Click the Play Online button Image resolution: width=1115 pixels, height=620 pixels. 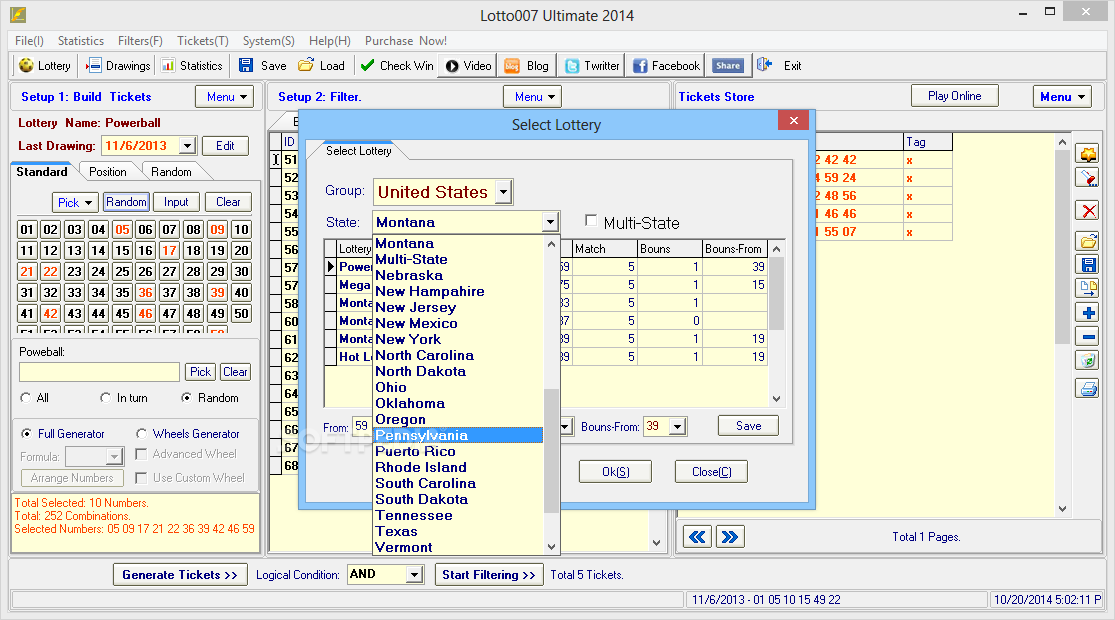(954, 96)
